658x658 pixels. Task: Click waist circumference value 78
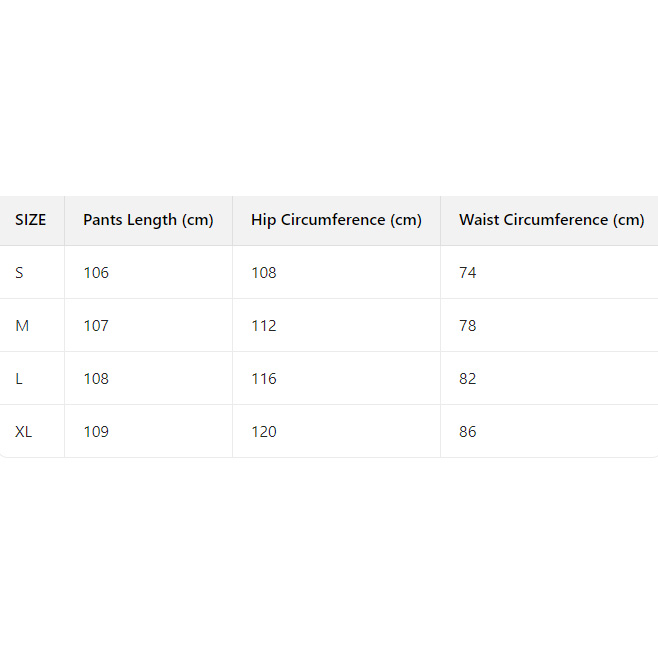point(468,326)
